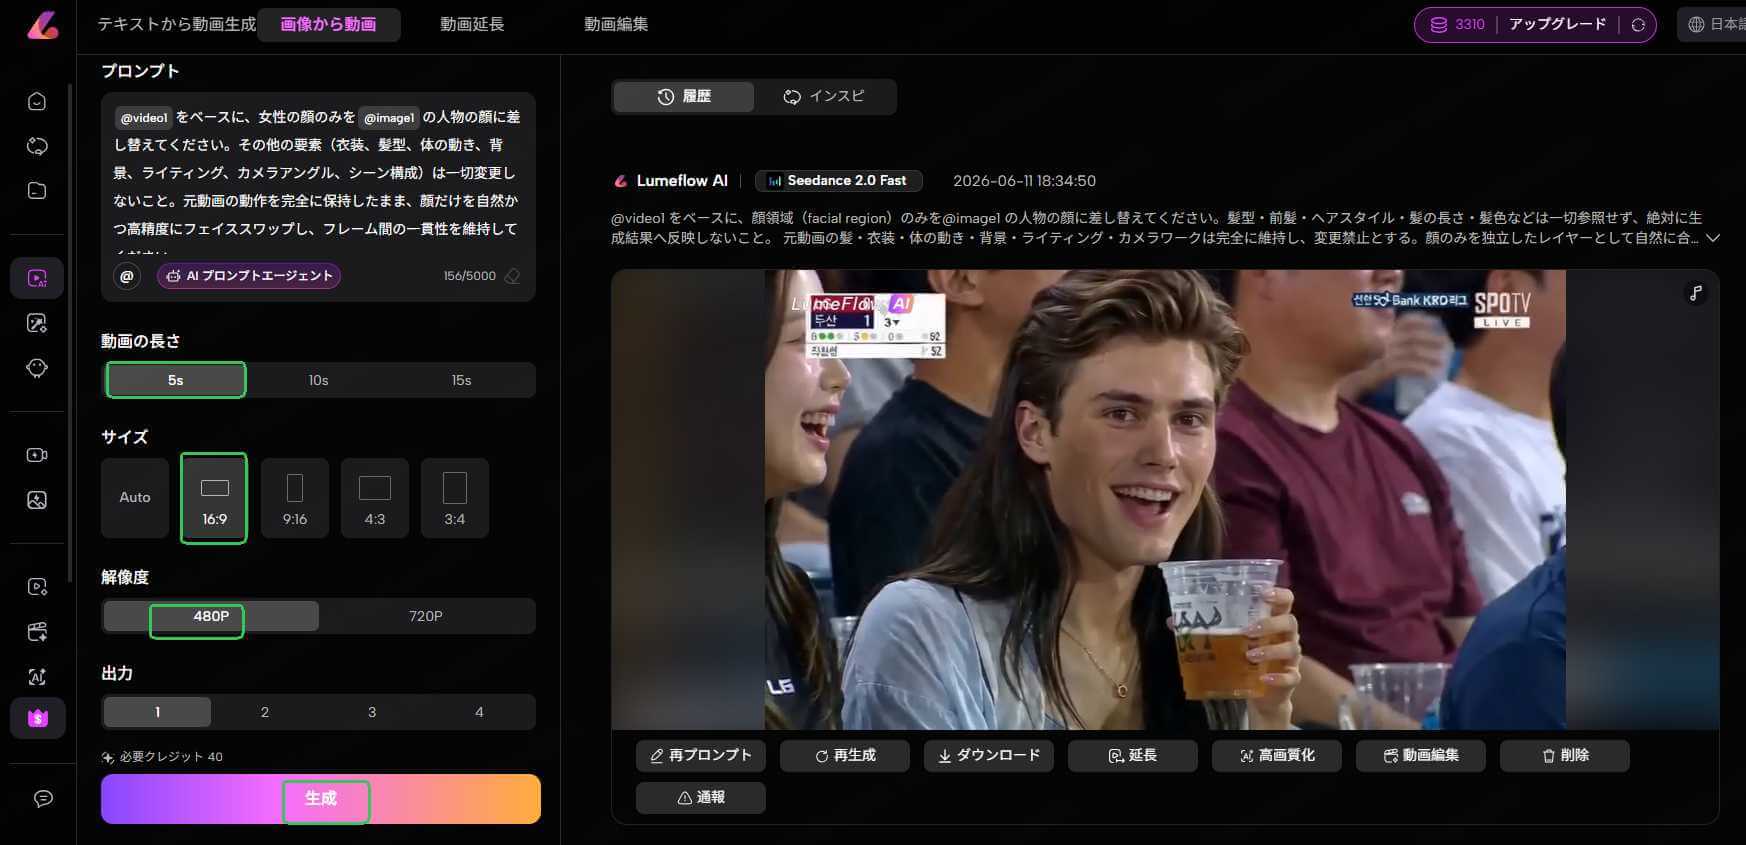This screenshot has width=1746, height=845.
Task: Open the face character sidebar icon
Action: pos(37,367)
